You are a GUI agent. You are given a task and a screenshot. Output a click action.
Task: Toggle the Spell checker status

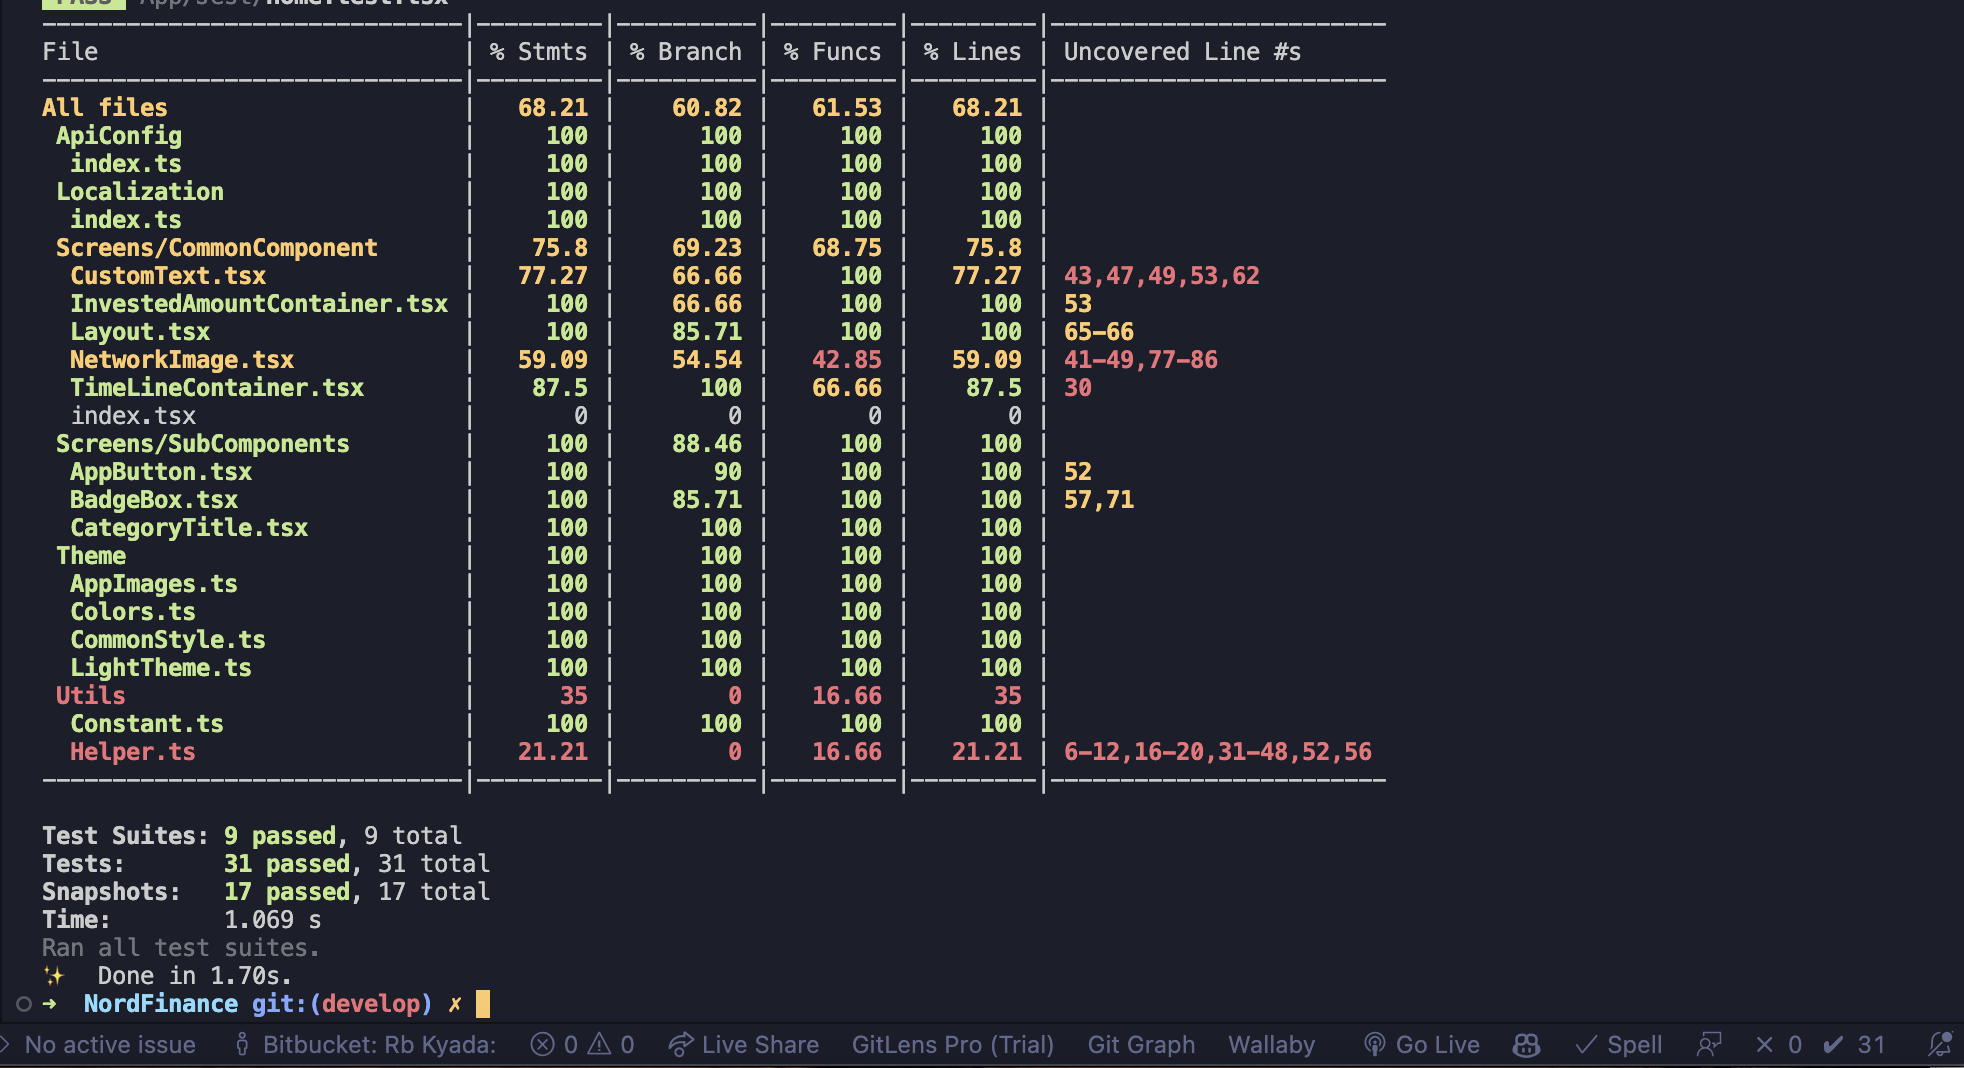(1618, 1045)
